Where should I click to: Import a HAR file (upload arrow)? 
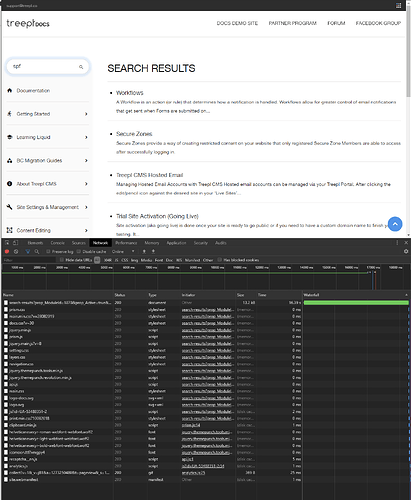(144, 251)
